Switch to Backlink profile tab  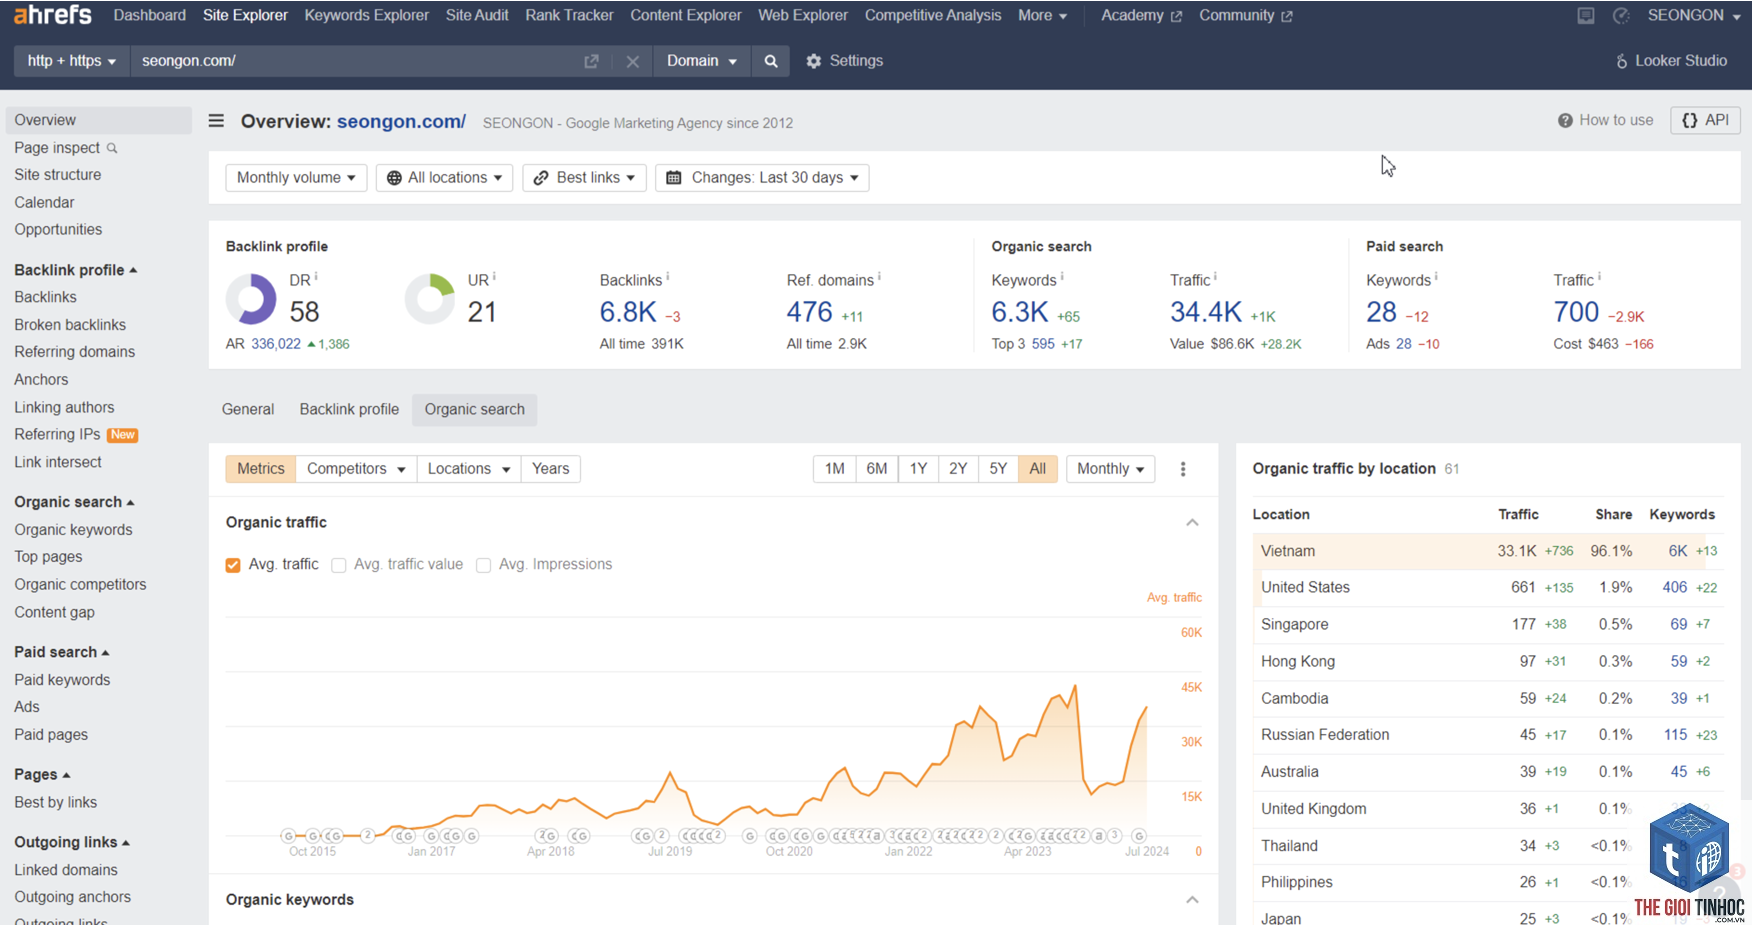(x=349, y=409)
